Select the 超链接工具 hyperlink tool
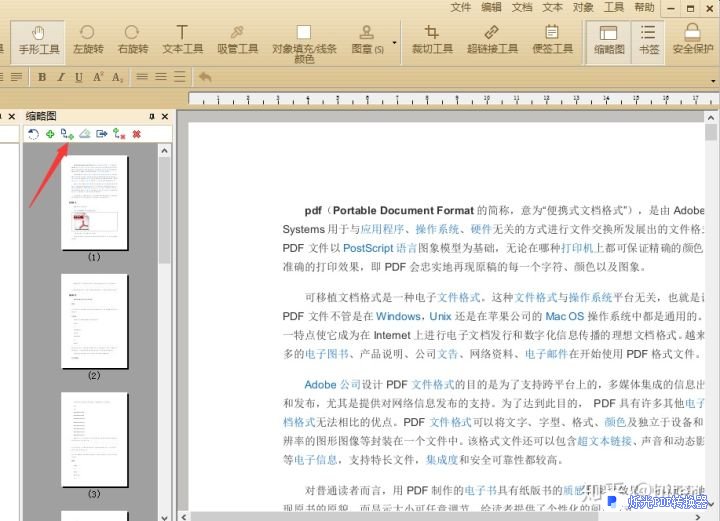Screen dimensions: 720x521 [x=492, y=40]
